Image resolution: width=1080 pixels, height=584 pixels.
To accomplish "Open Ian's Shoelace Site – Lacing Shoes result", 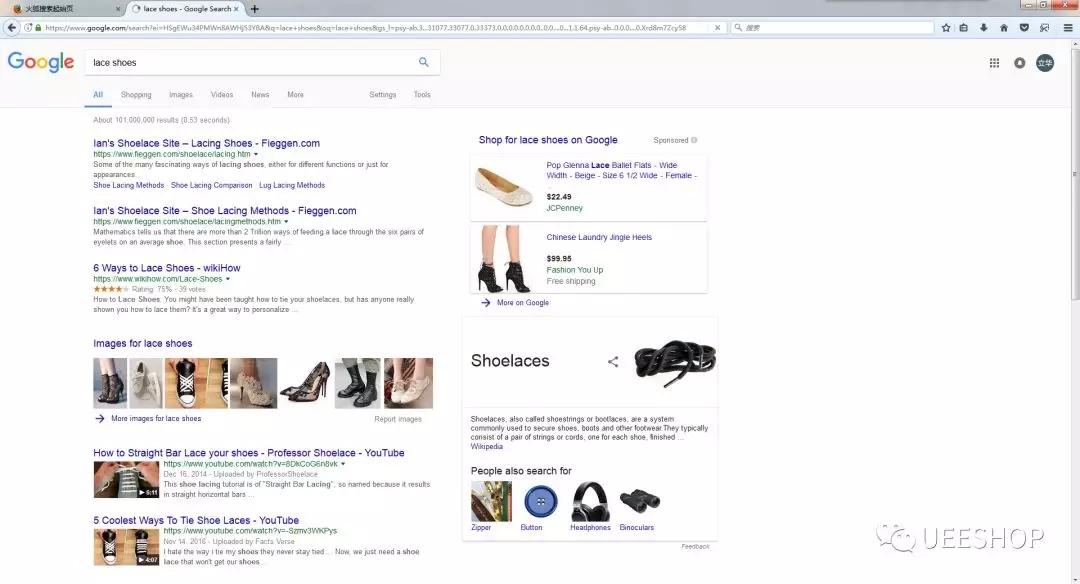I will pyautogui.click(x=207, y=143).
